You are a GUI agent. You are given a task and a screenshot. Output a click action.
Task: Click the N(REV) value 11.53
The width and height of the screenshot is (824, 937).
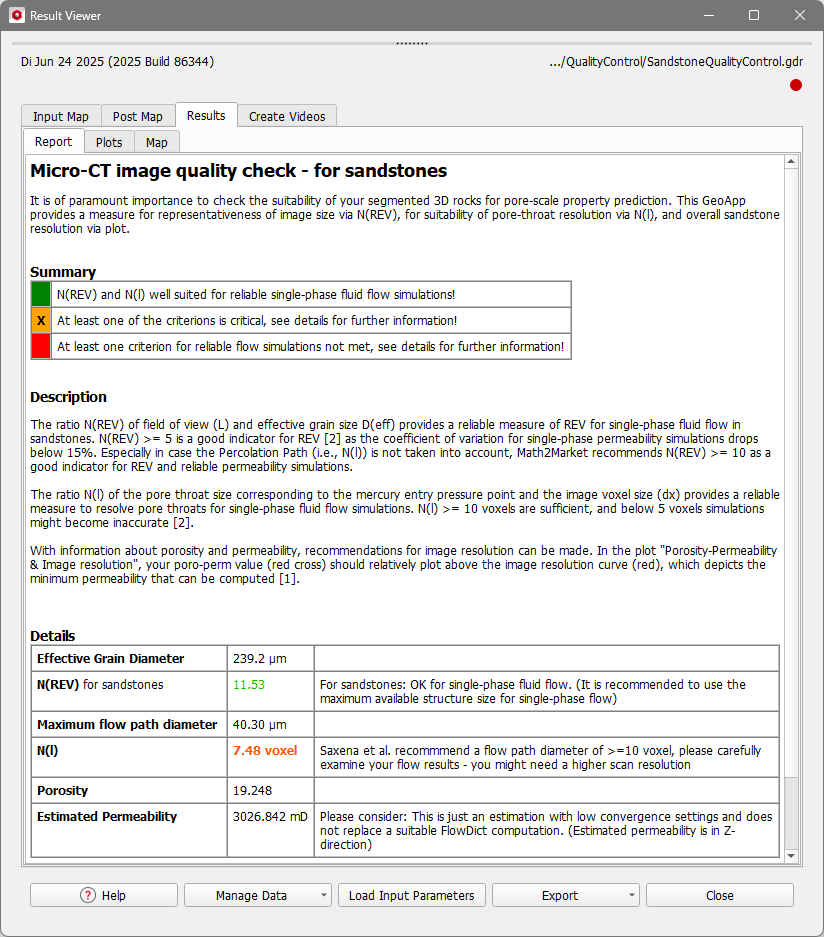tap(249, 685)
